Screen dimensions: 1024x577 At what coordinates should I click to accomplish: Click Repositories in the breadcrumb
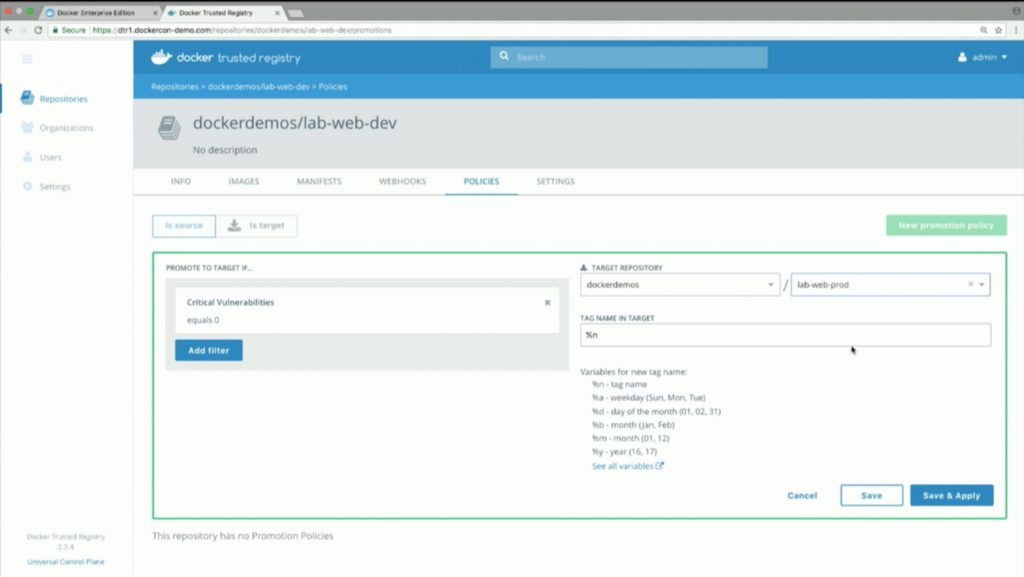point(174,86)
